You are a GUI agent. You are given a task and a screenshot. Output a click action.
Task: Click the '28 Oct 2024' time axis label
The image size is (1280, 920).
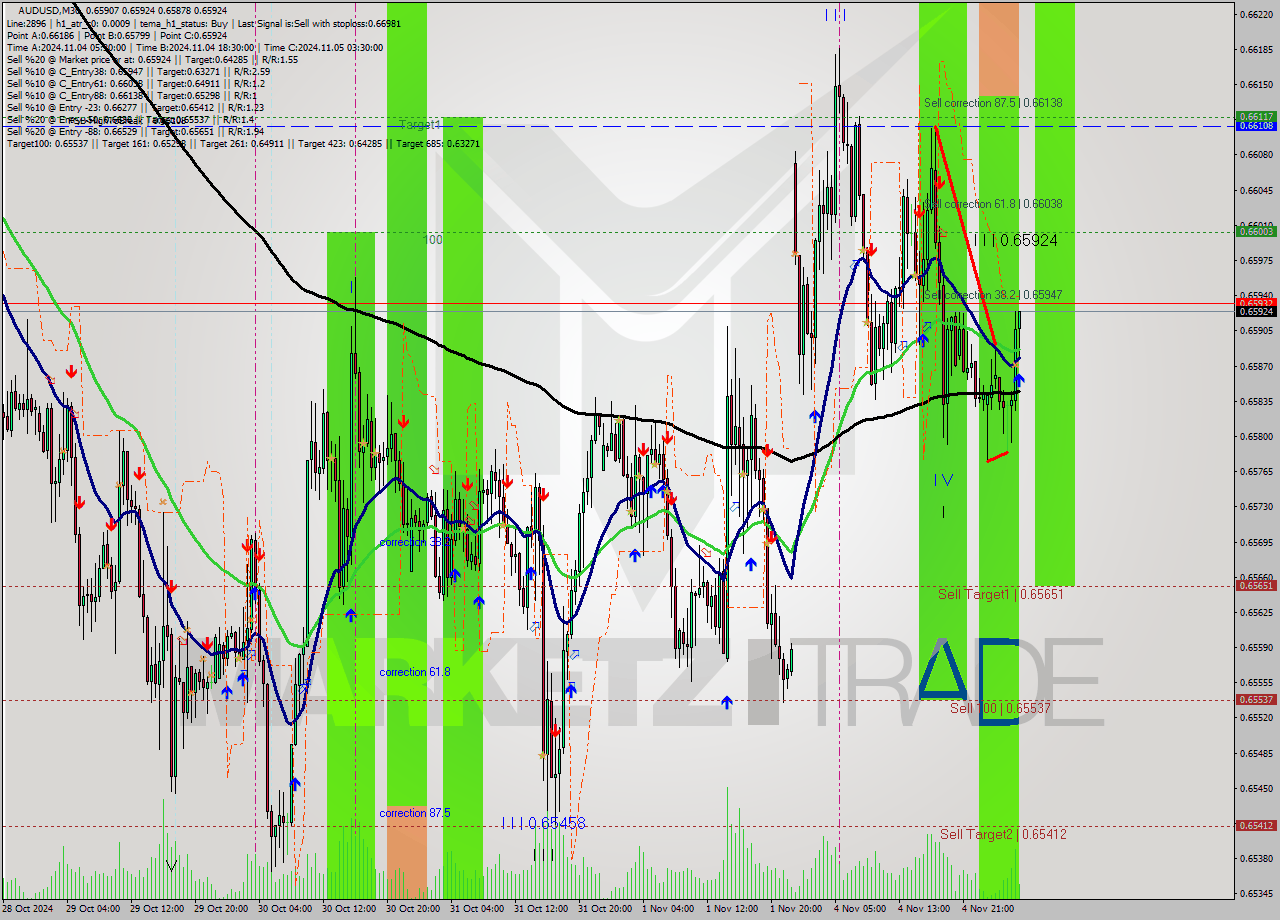pyautogui.click(x=28, y=909)
